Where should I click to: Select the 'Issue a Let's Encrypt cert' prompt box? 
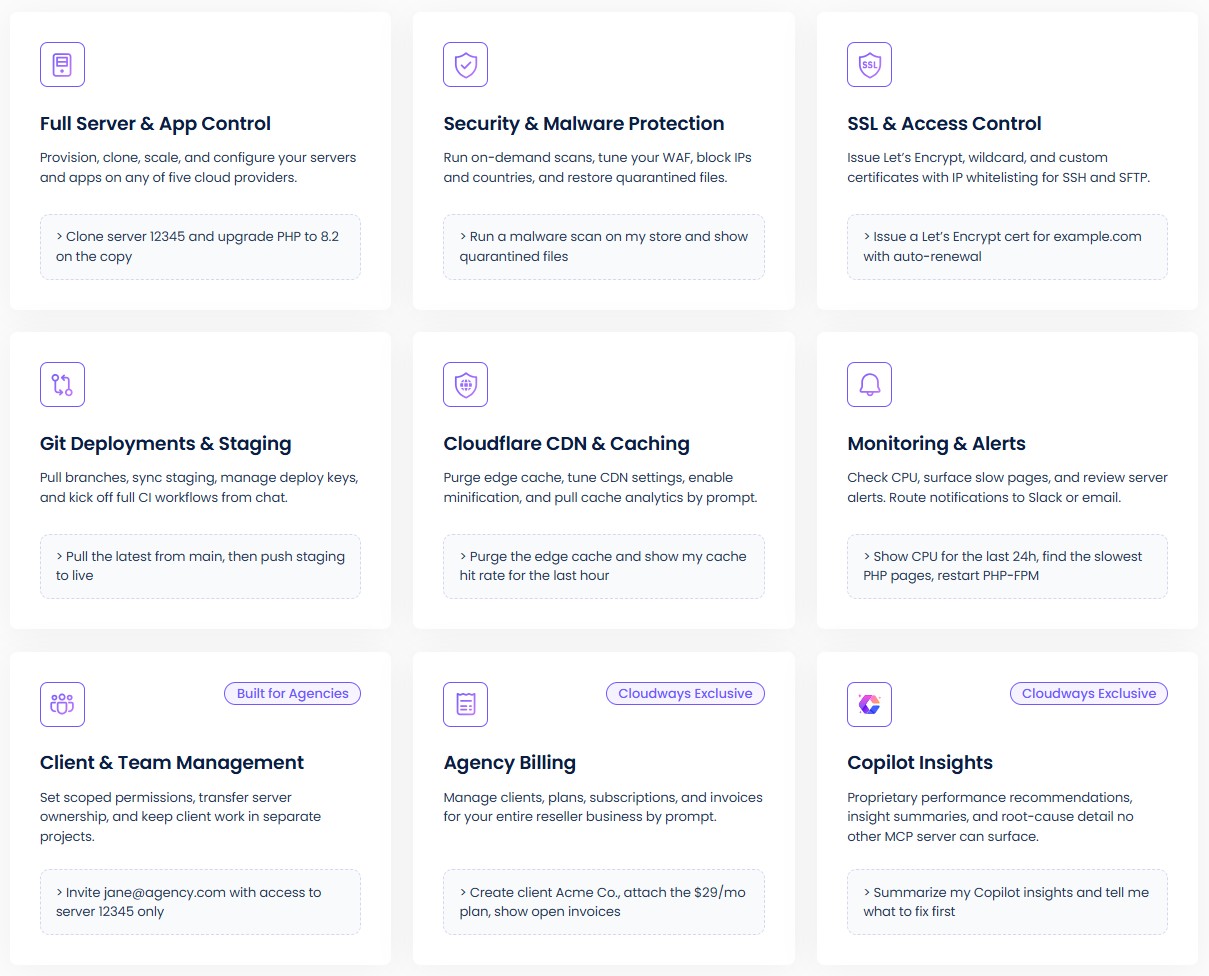(x=1007, y=247)
